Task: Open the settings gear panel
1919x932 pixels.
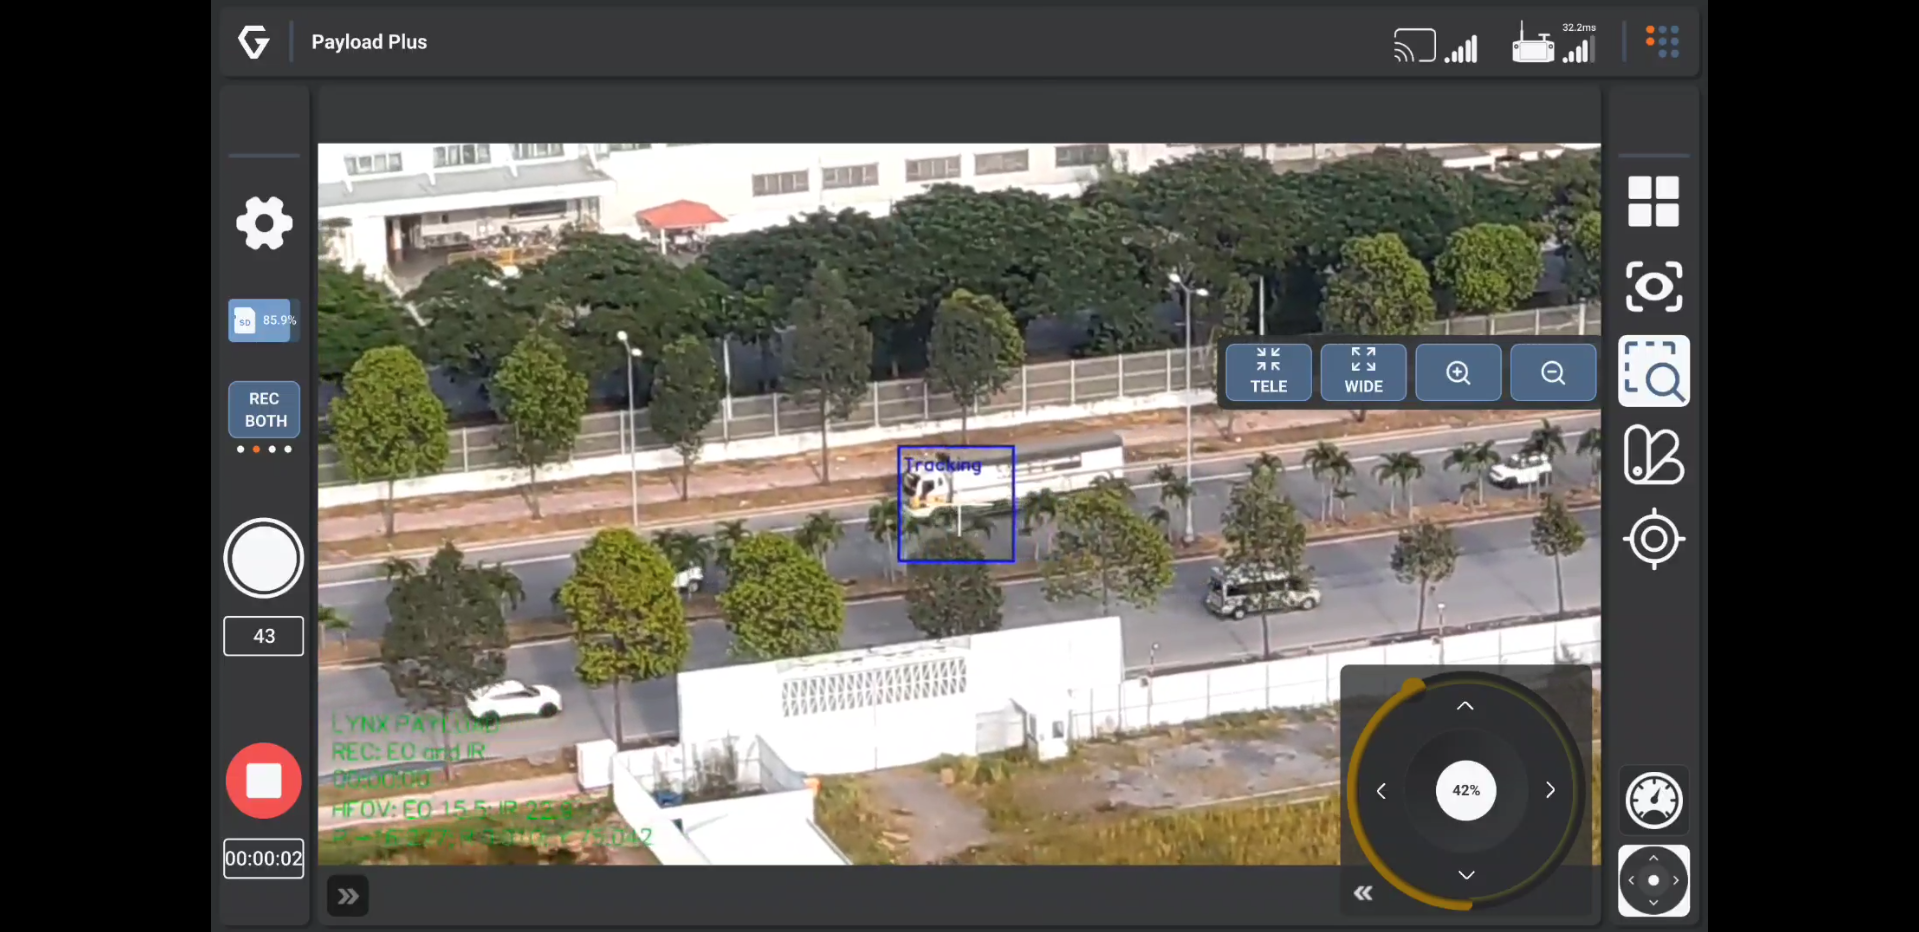Action: (x=263, y=223)
